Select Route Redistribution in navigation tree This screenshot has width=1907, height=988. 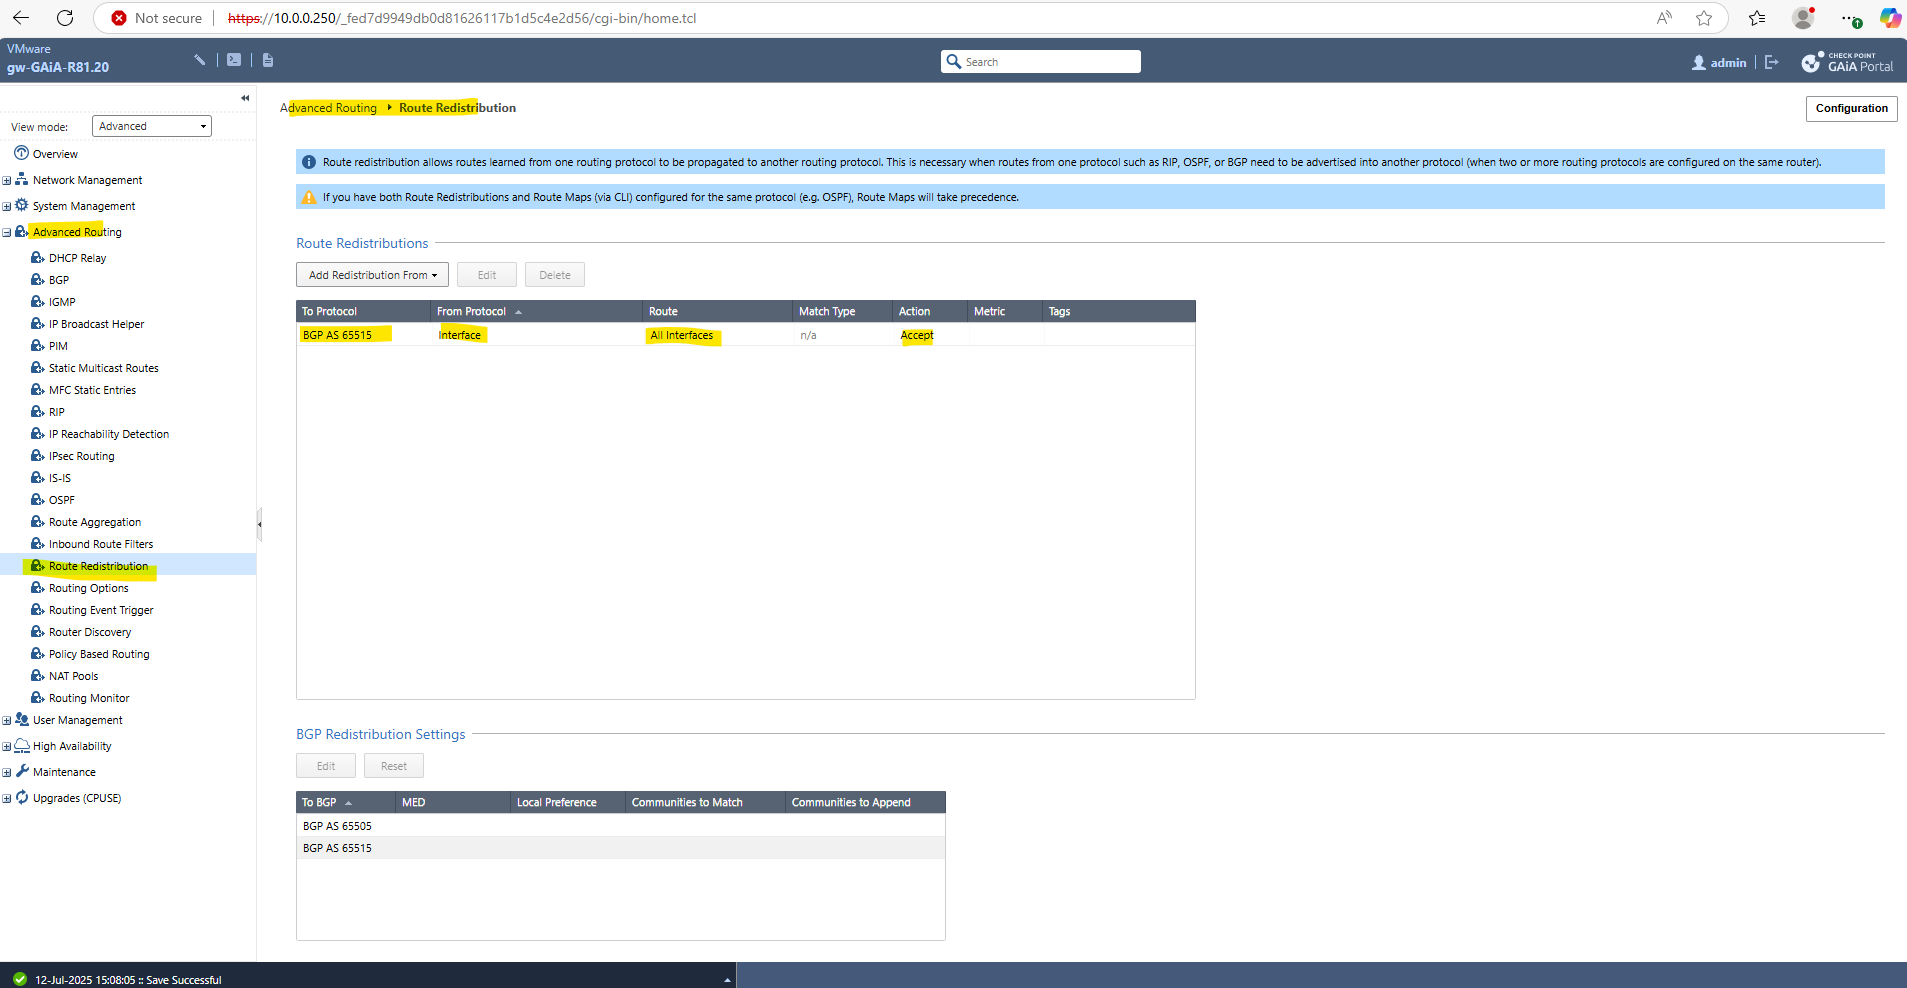coord(98,566)
